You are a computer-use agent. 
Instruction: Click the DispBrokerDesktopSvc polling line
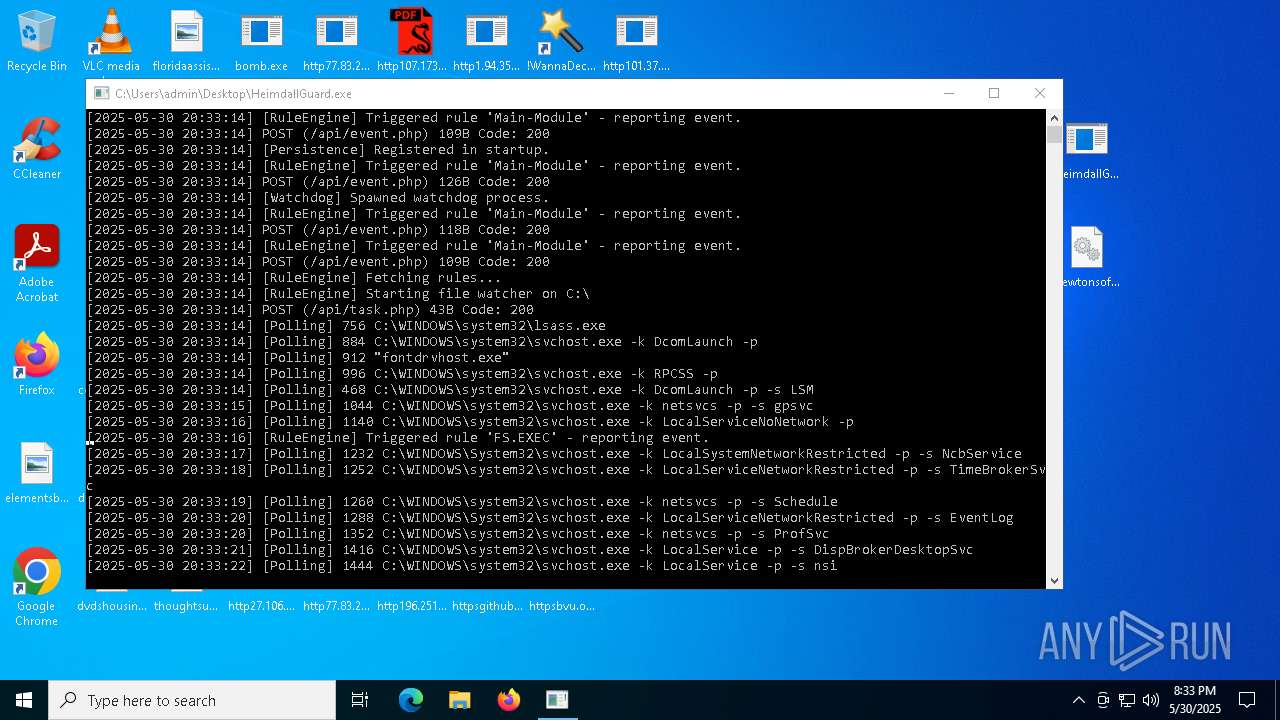pos(530,550)
